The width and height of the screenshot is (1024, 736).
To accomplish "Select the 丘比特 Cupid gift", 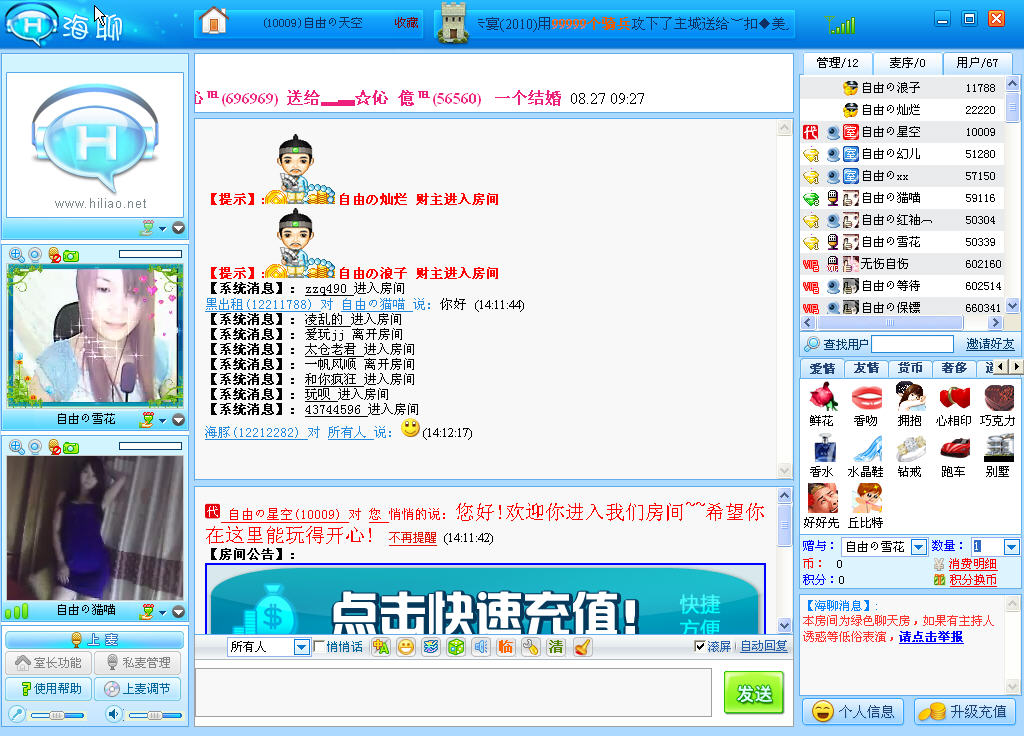I will pos(865,507).
